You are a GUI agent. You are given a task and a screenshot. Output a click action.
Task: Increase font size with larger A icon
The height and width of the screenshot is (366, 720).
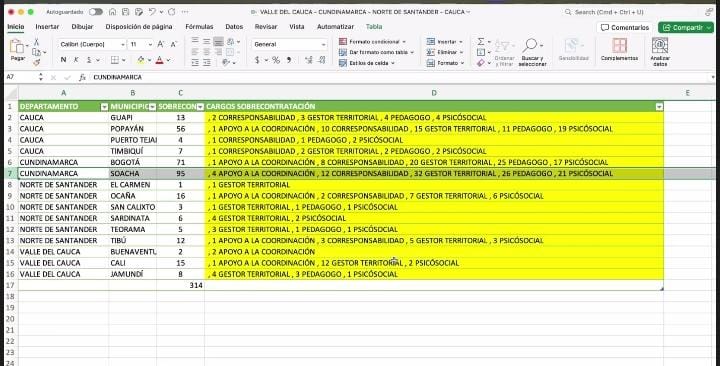click(161, 45)
